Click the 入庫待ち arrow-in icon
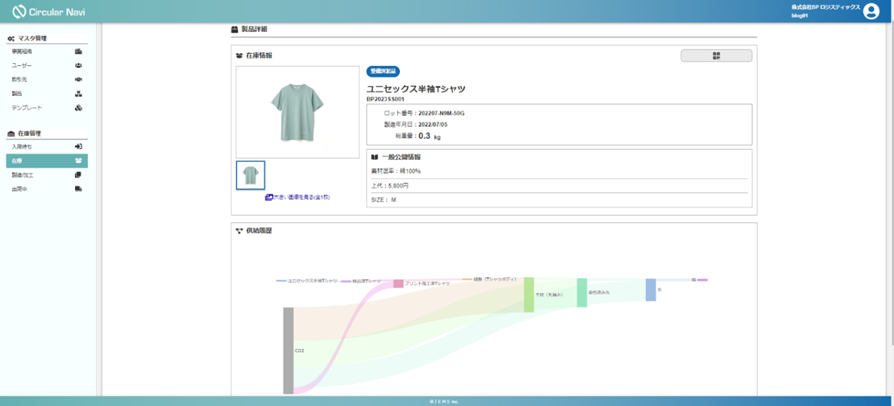 point(78,147)
